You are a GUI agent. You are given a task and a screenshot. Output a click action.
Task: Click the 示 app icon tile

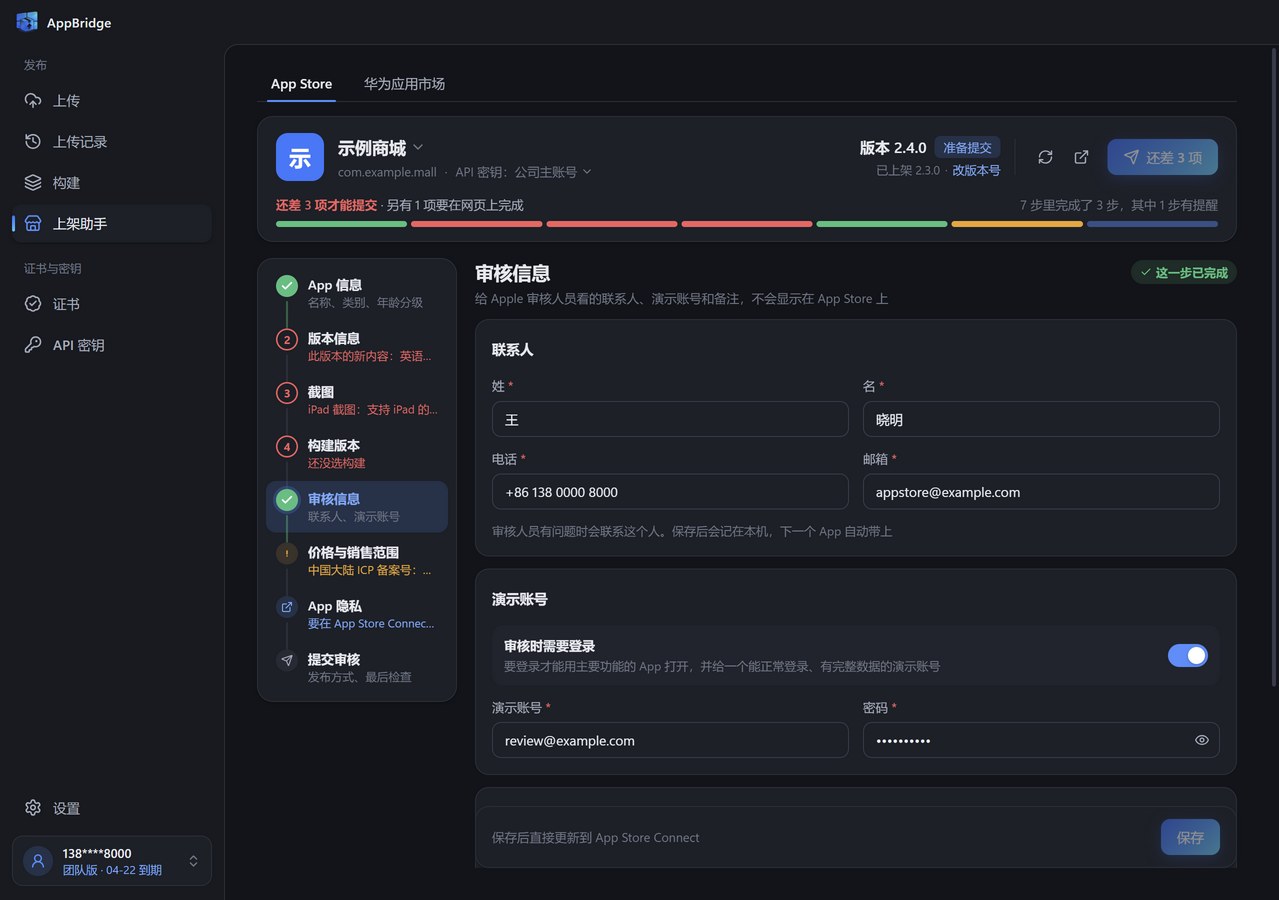click(300, 157)
